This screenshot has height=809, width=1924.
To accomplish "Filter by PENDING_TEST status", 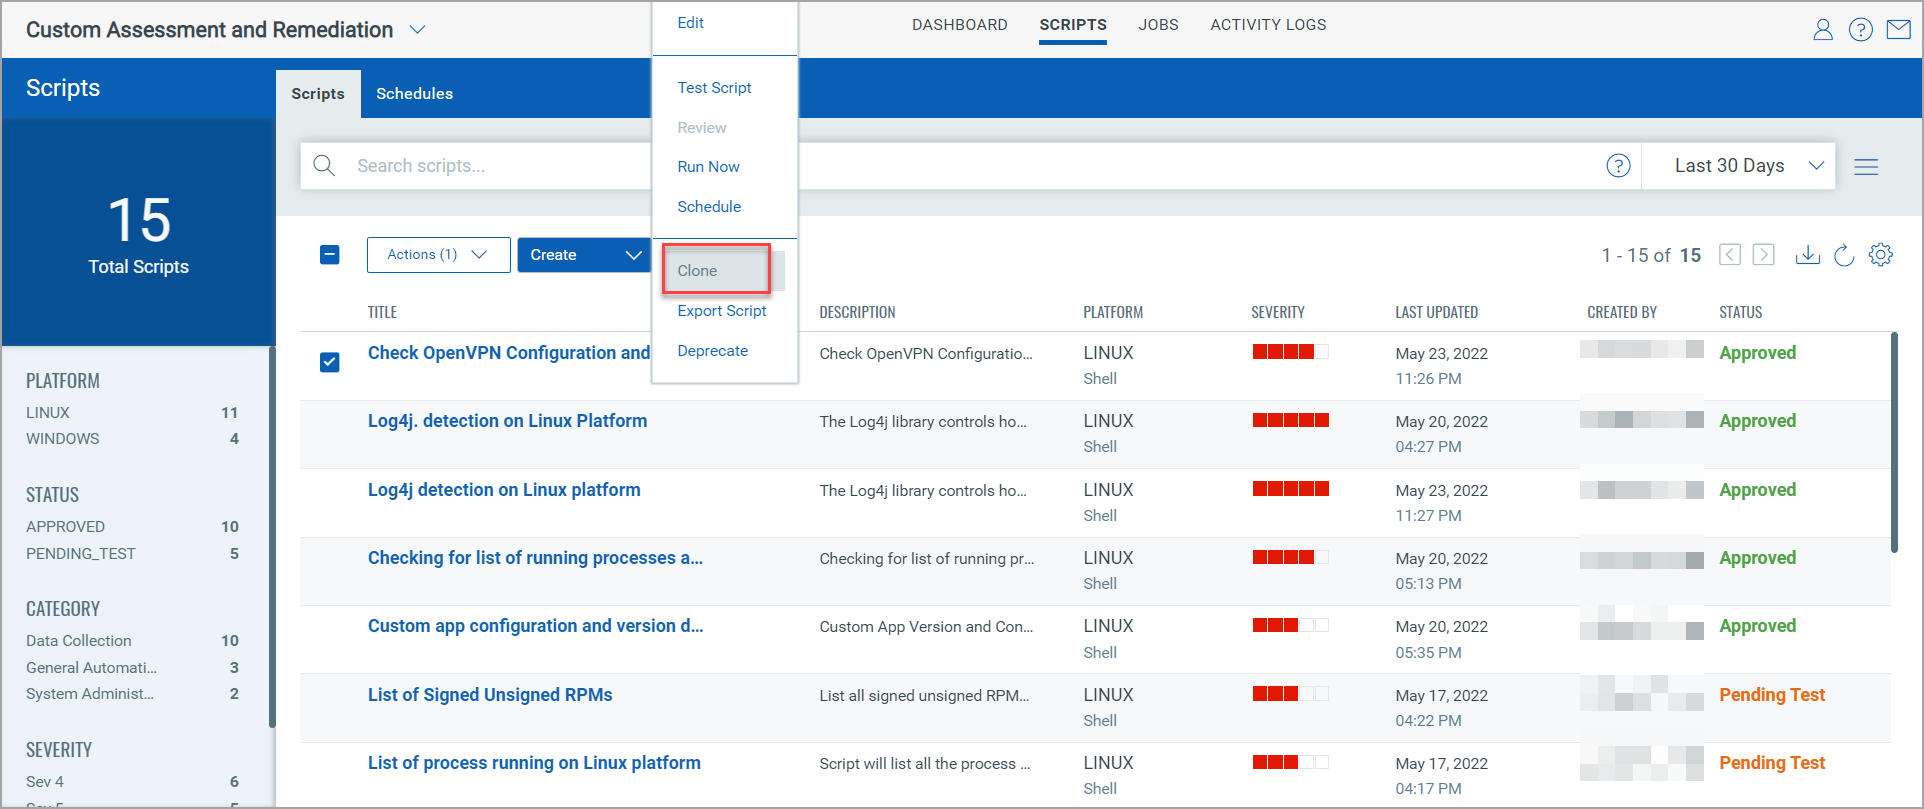I will point(81,554).
